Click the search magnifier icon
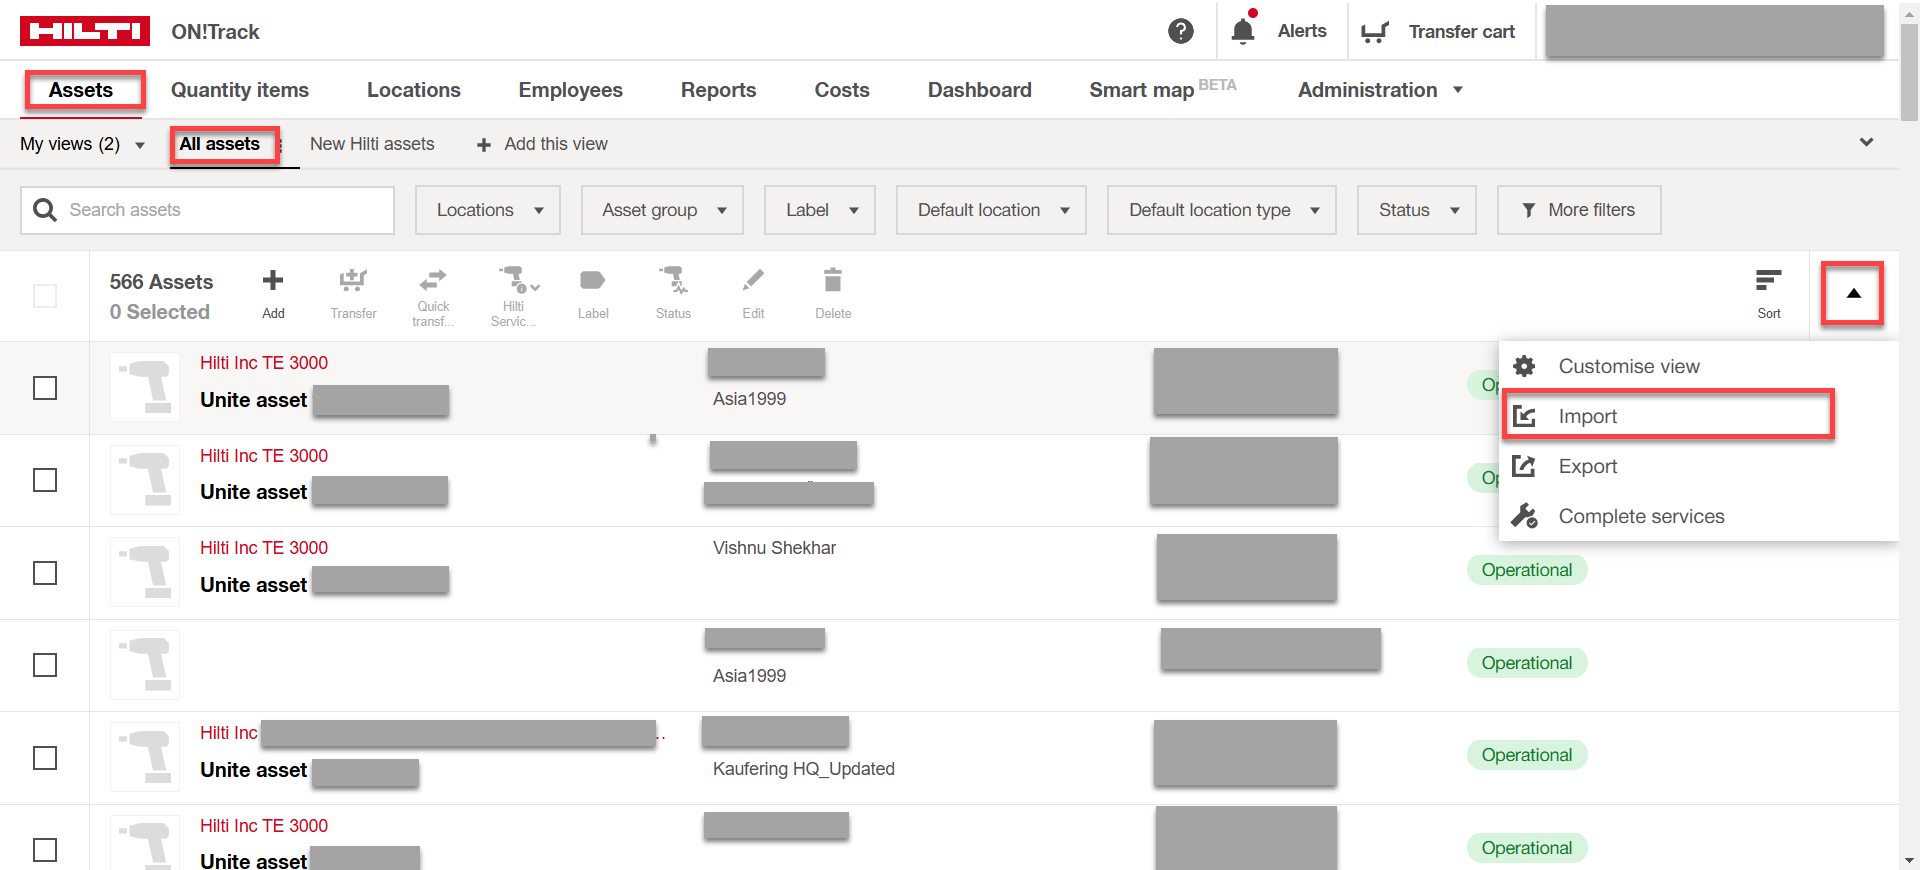Image resolution: width=1920 pixels, height=870 pixels. pyautogui.click(x=45, y=210)
